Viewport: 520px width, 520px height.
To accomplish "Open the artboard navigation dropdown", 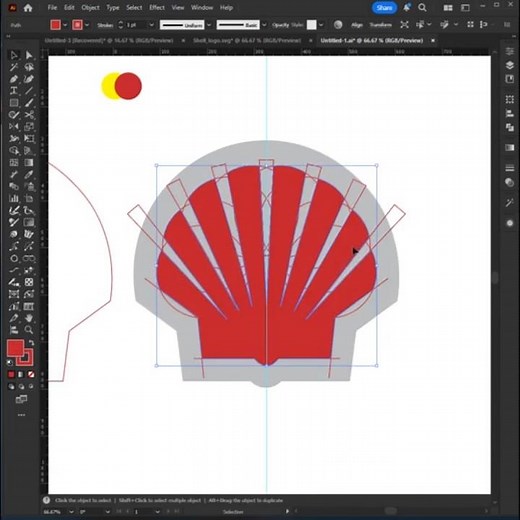I will pyautogui.click(x=157, y=512).
